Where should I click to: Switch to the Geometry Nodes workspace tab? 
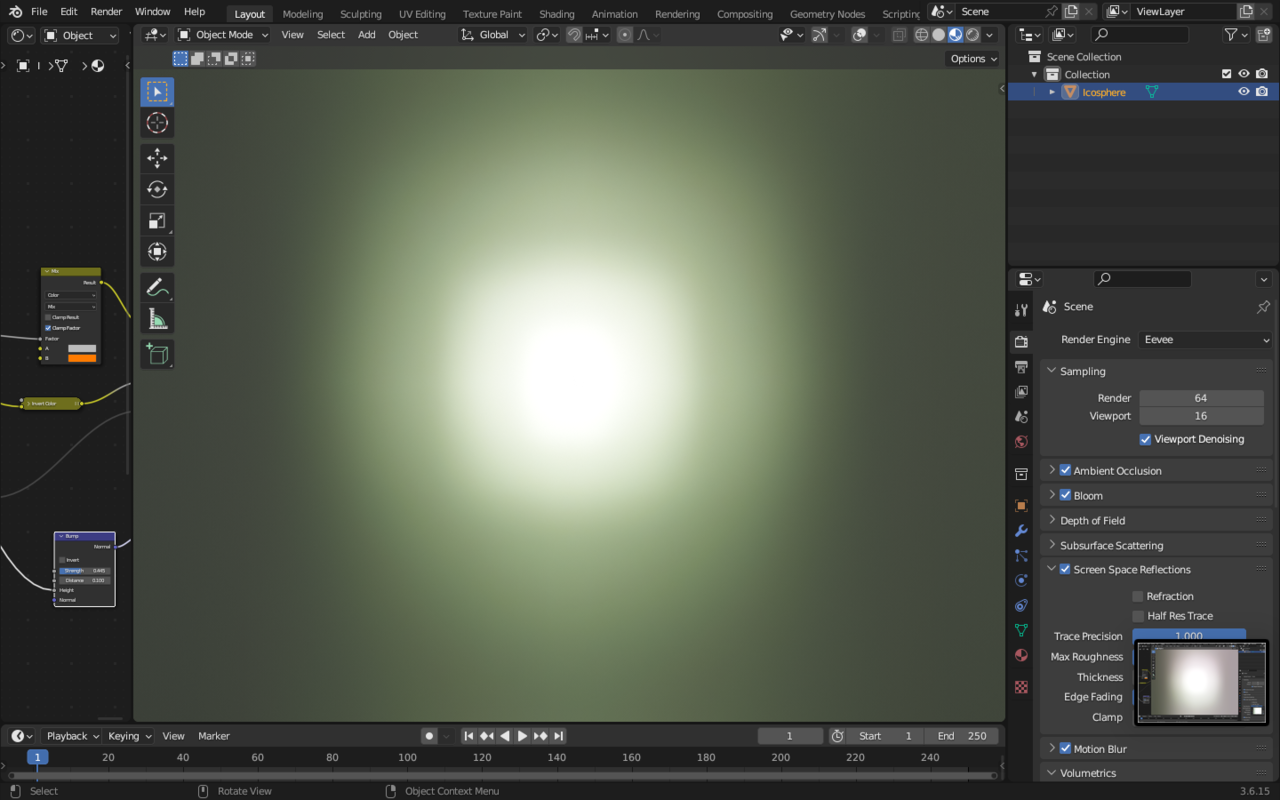click(x=827, y=14)
